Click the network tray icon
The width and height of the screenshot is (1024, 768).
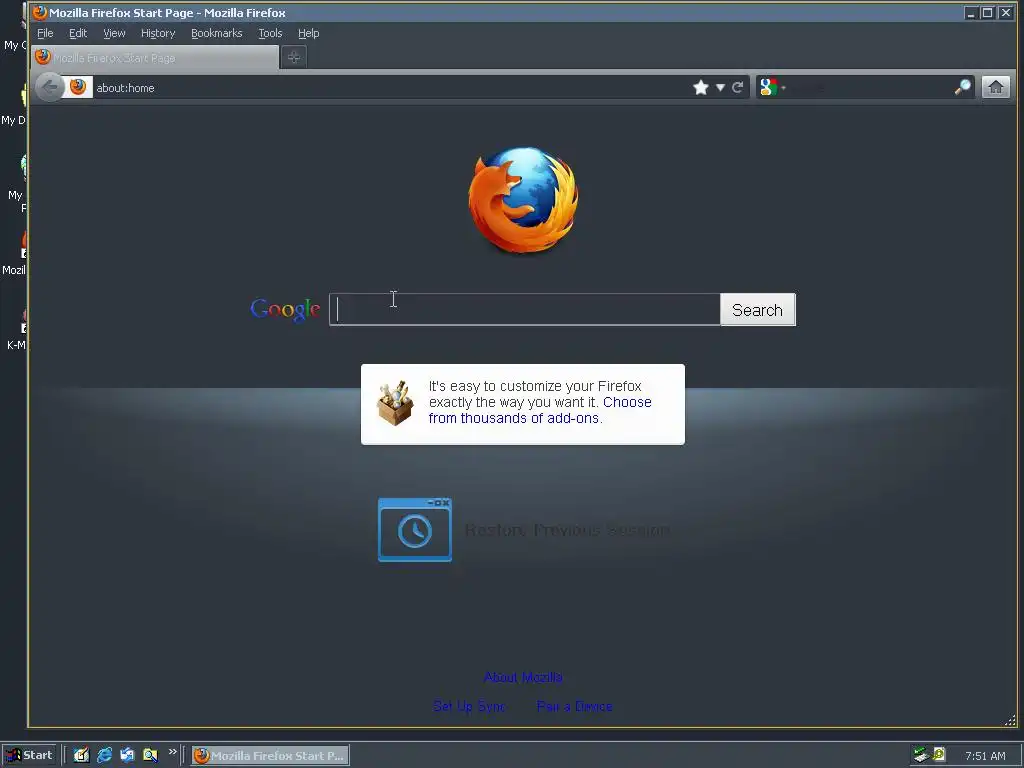pyautogui.click(x=921, y=755)
